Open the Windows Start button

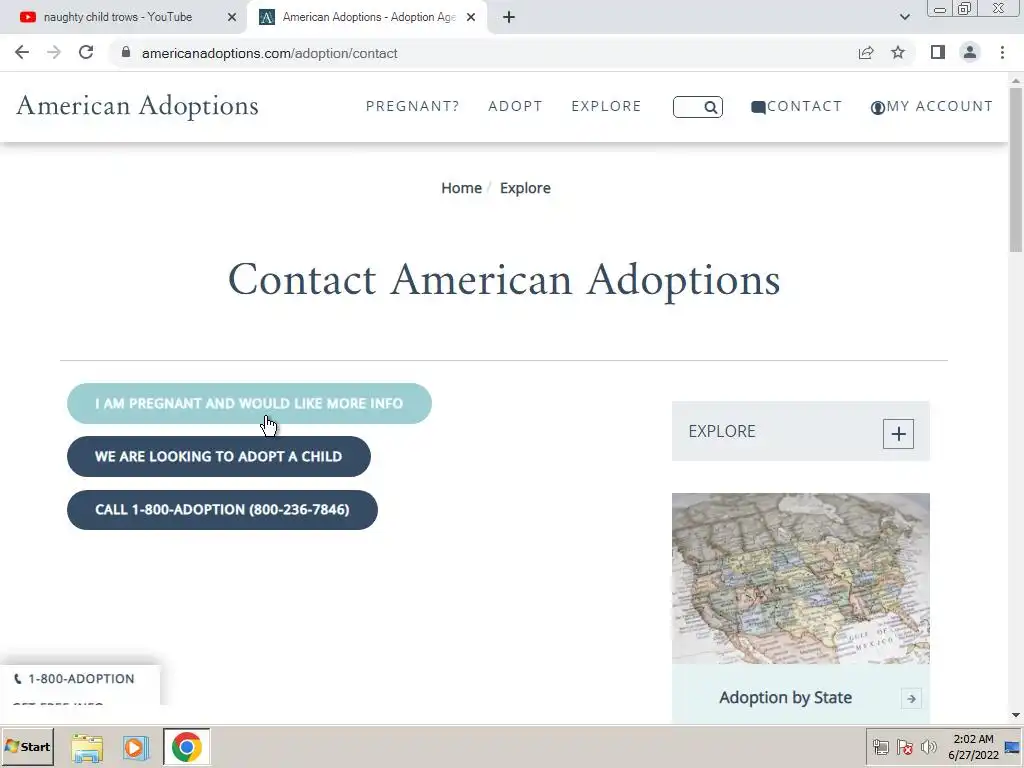(27, 747)
